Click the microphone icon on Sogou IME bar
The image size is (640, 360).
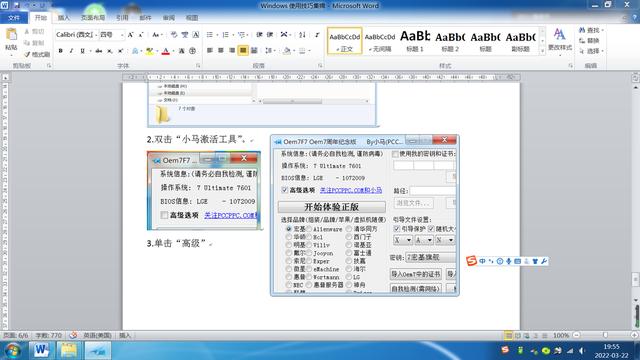click(x=509, y=261)
